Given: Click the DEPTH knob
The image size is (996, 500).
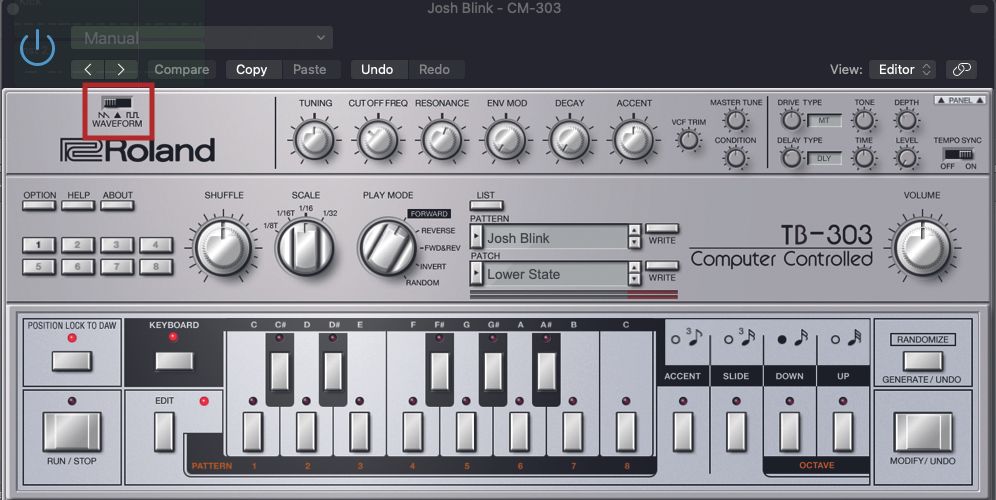Looking at the screenshot, I should pyautogui.click(x=906, y=119).
